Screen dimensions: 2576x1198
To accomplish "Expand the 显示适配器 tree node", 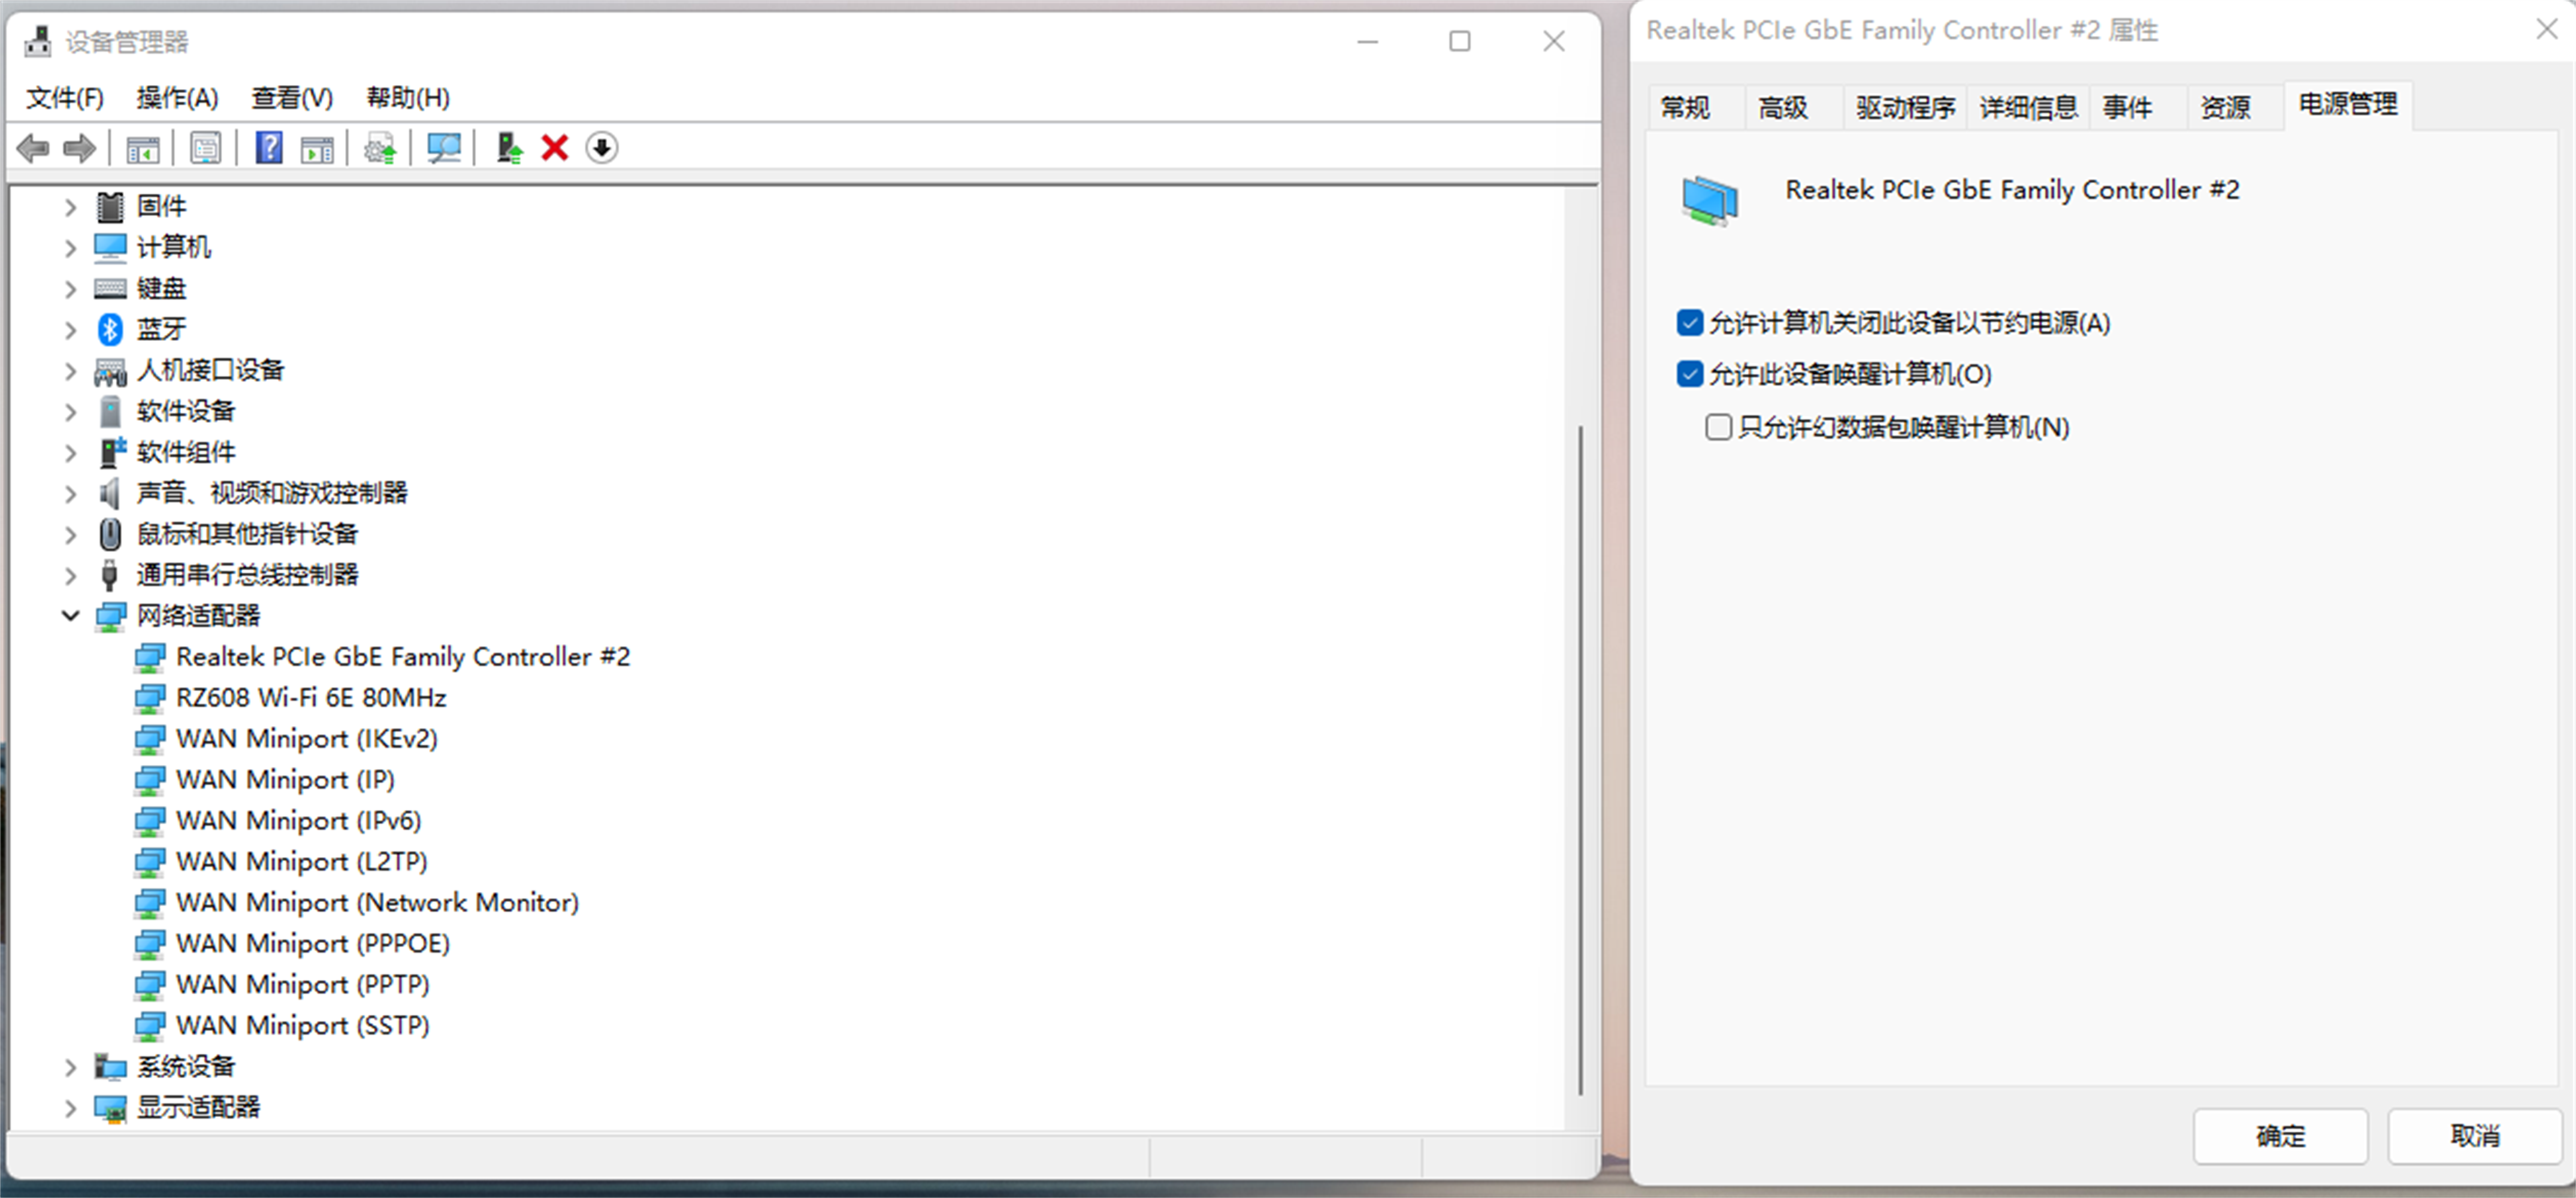I will (x=70, y=1108).
